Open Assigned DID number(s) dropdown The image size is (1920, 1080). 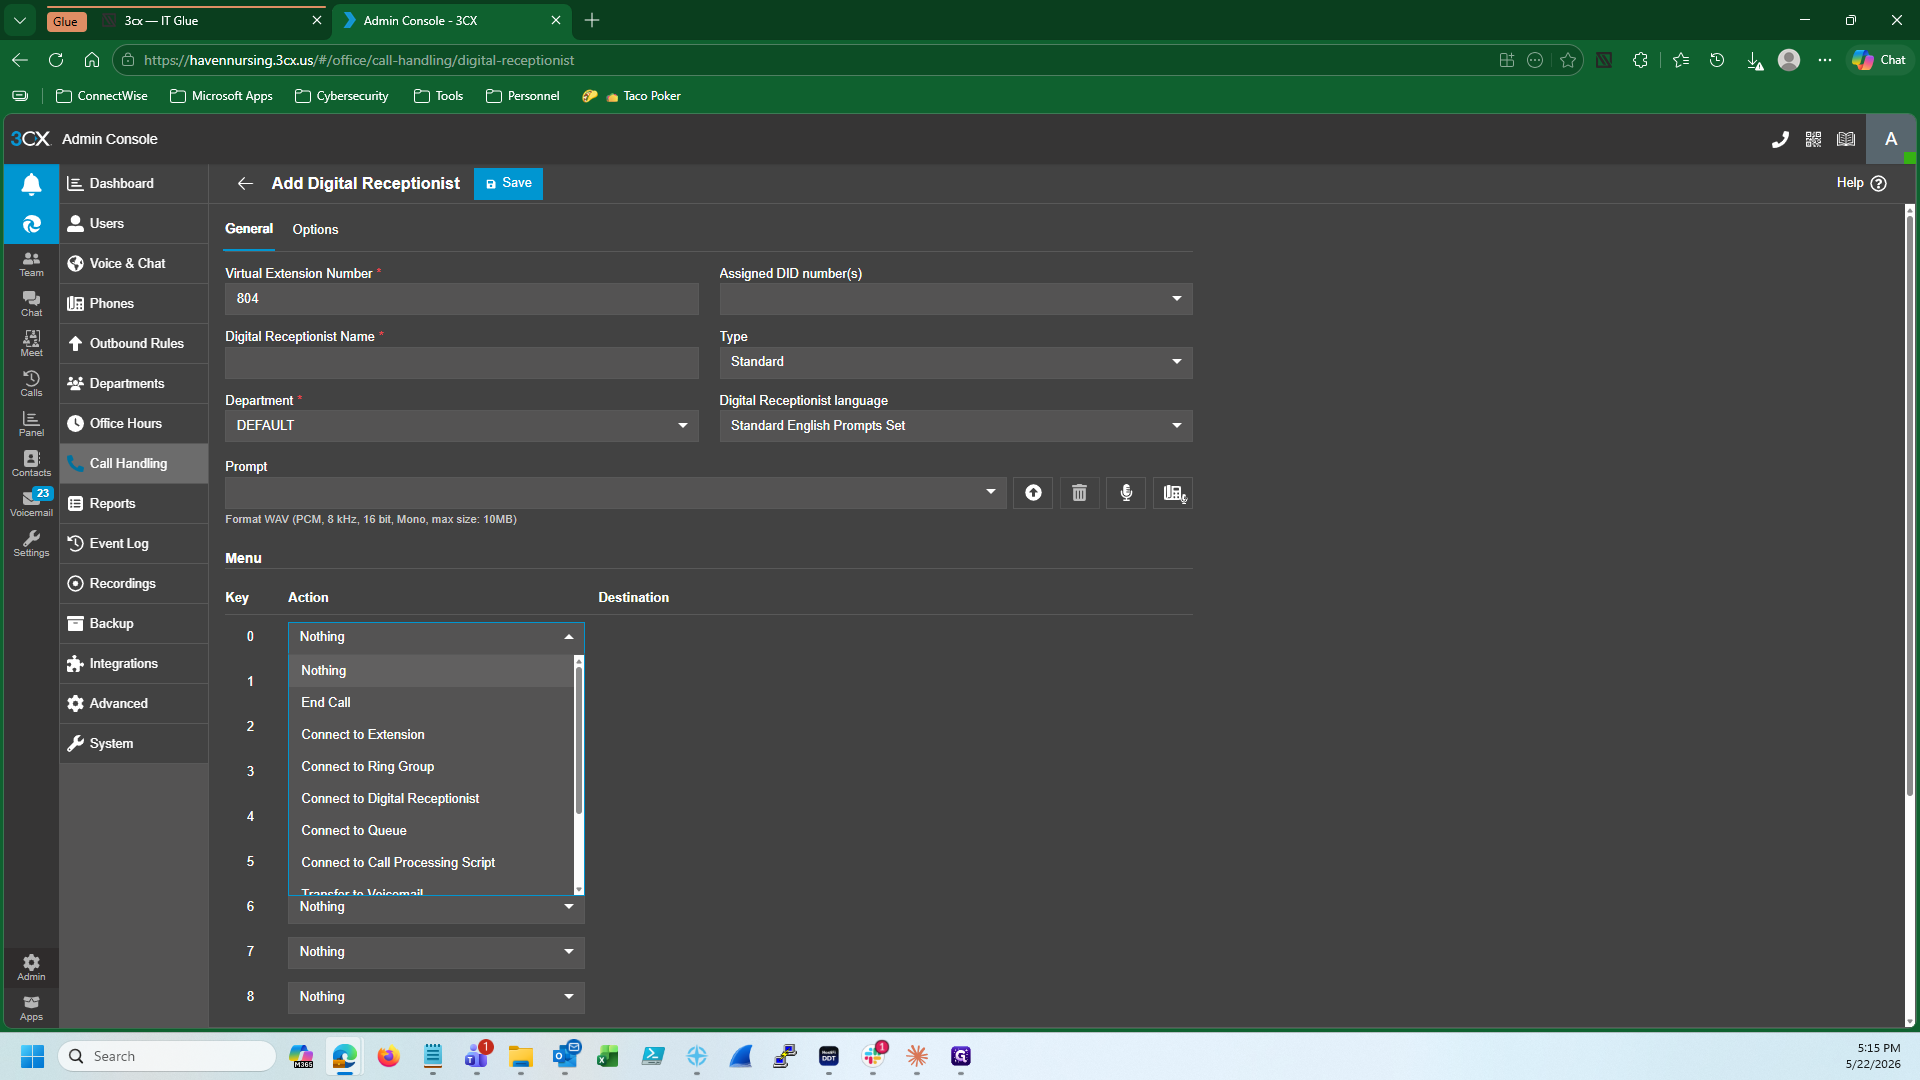click(x=956, y=299)
